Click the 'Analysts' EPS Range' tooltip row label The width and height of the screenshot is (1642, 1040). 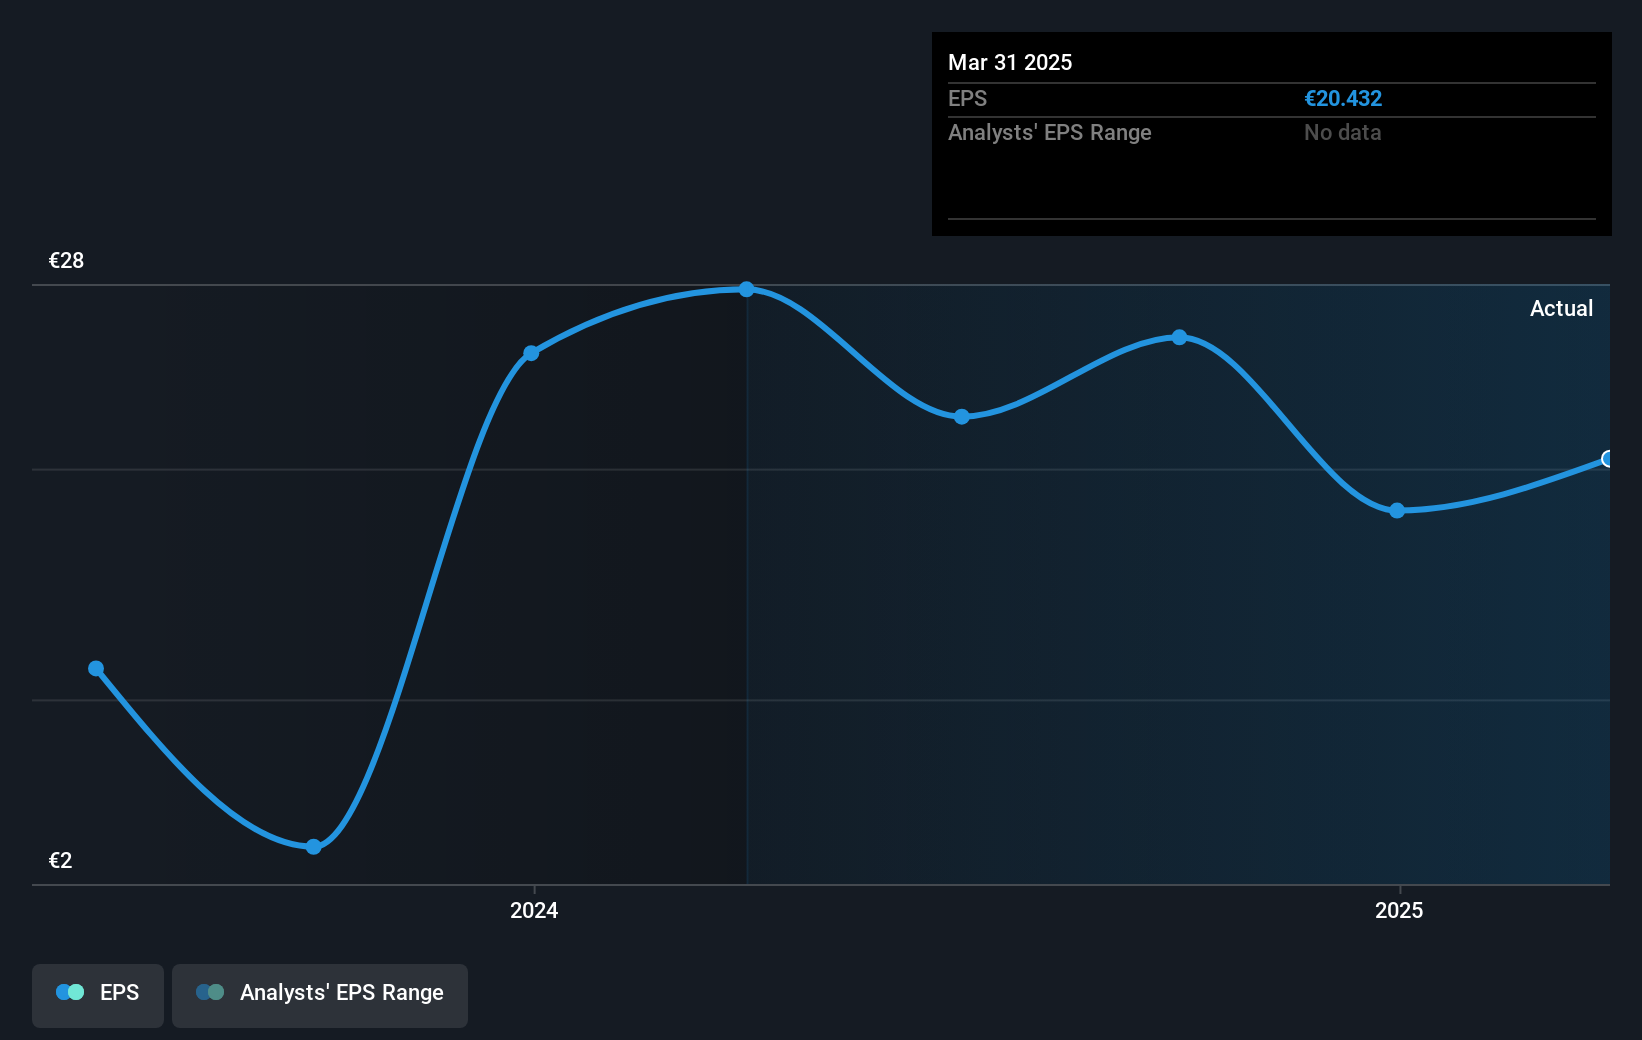tap(1050, 132)
